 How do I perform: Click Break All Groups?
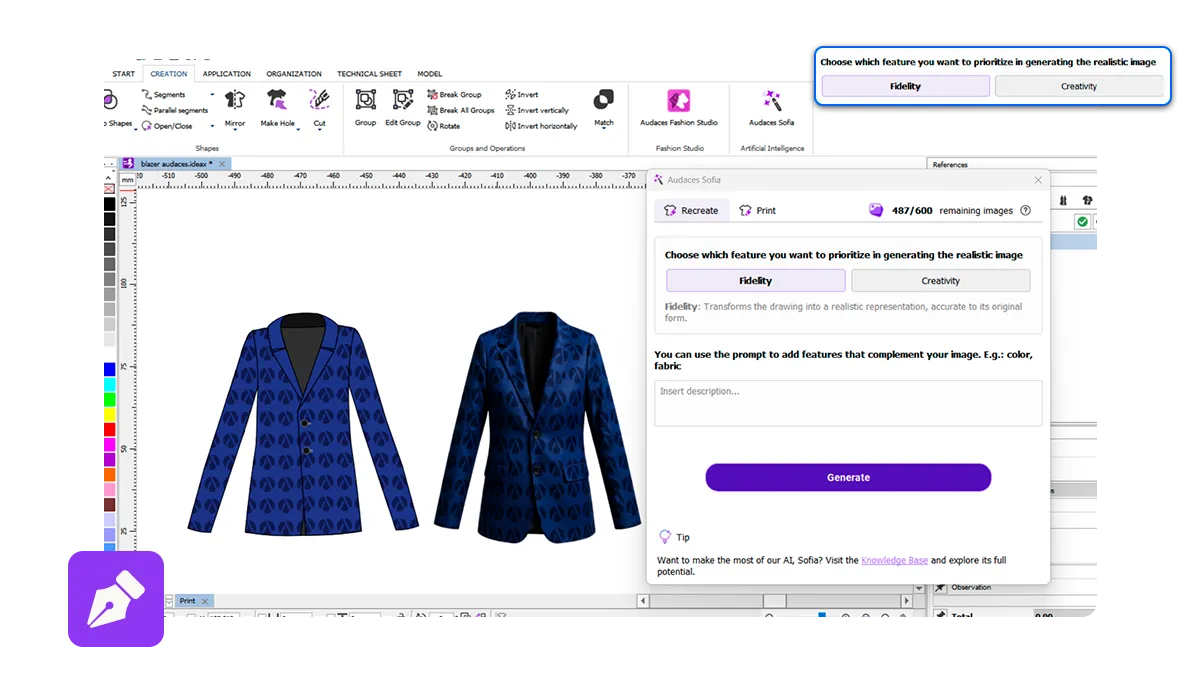461,110
